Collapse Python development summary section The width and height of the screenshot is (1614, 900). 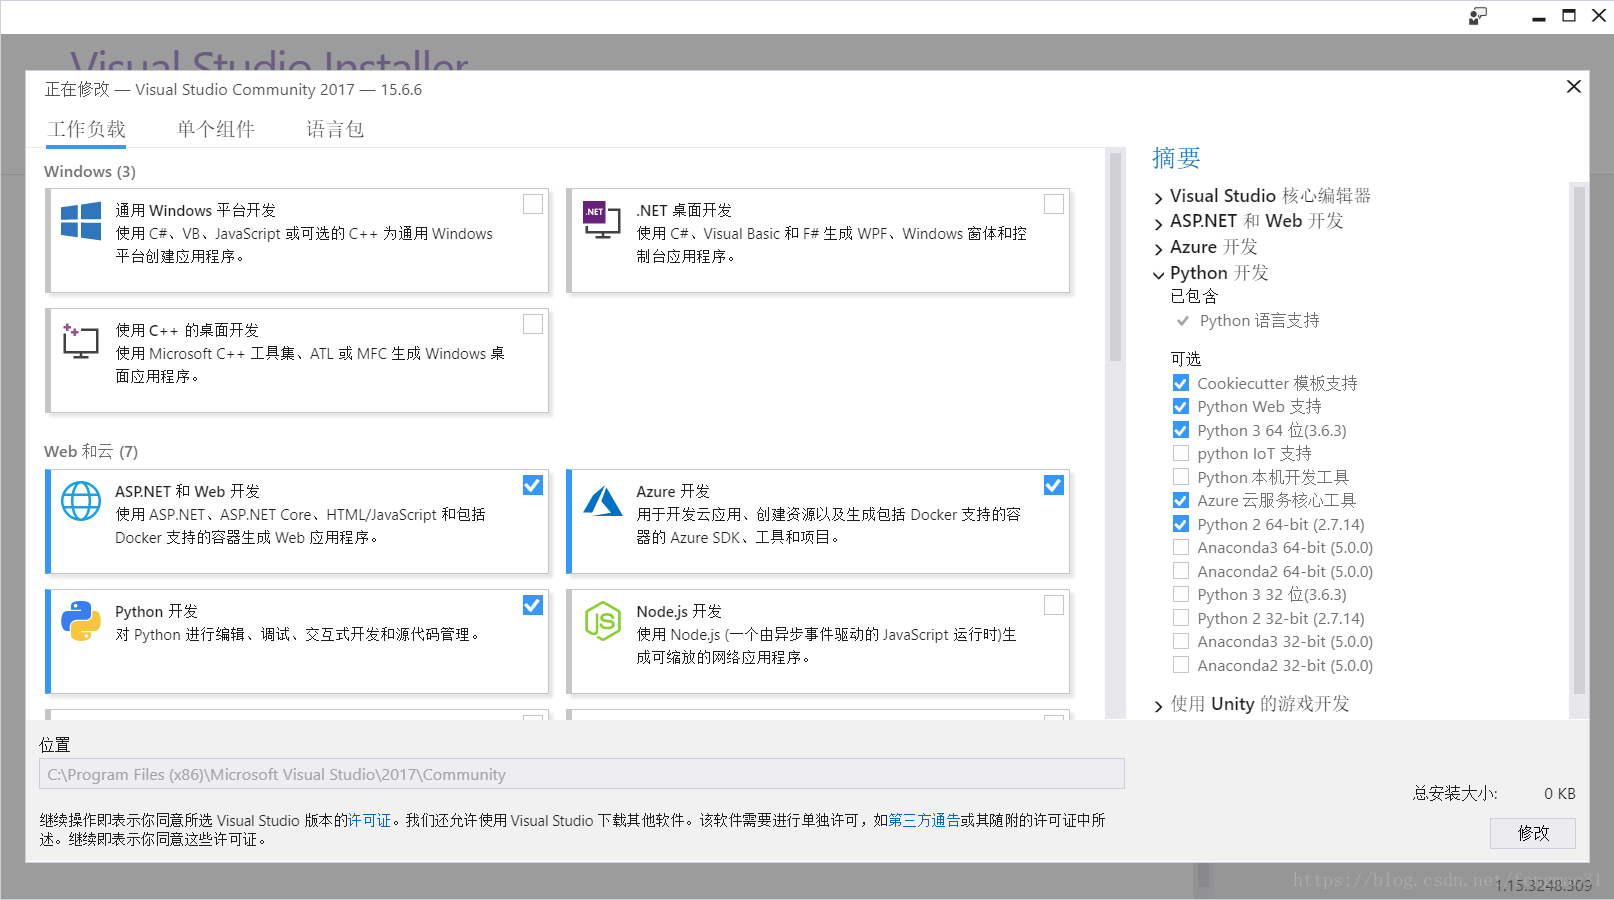pos(1159,275)
